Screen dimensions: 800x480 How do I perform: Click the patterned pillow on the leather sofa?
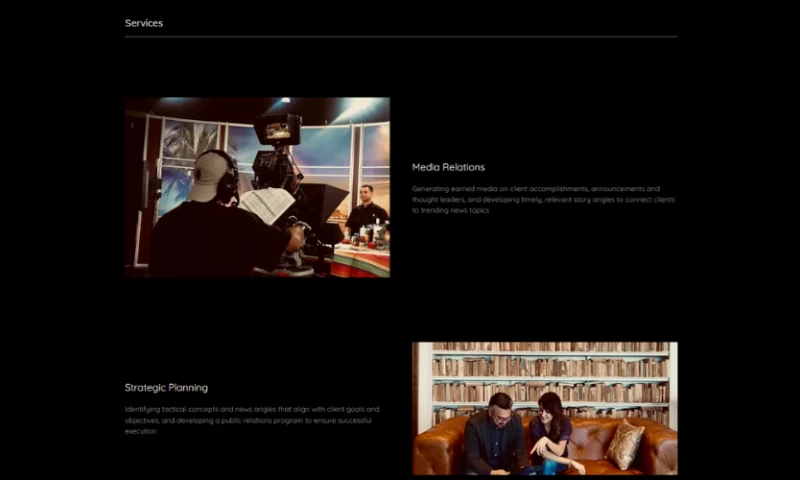tap(625, 445)
